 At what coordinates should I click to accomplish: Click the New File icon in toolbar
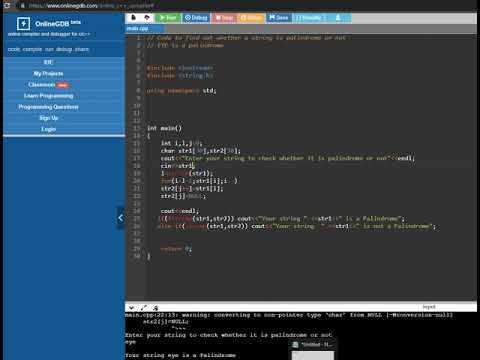[x=134, y=17]
